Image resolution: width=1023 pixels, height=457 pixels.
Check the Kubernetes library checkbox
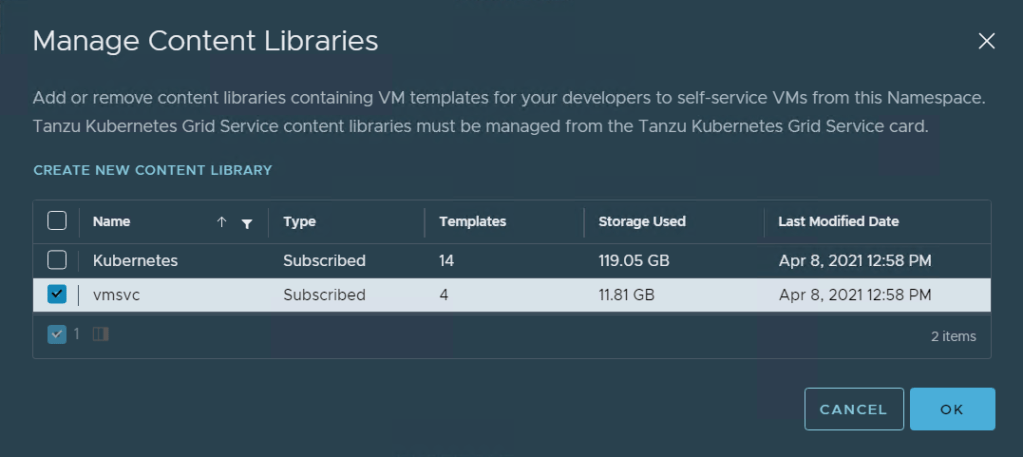pos(57,260)
